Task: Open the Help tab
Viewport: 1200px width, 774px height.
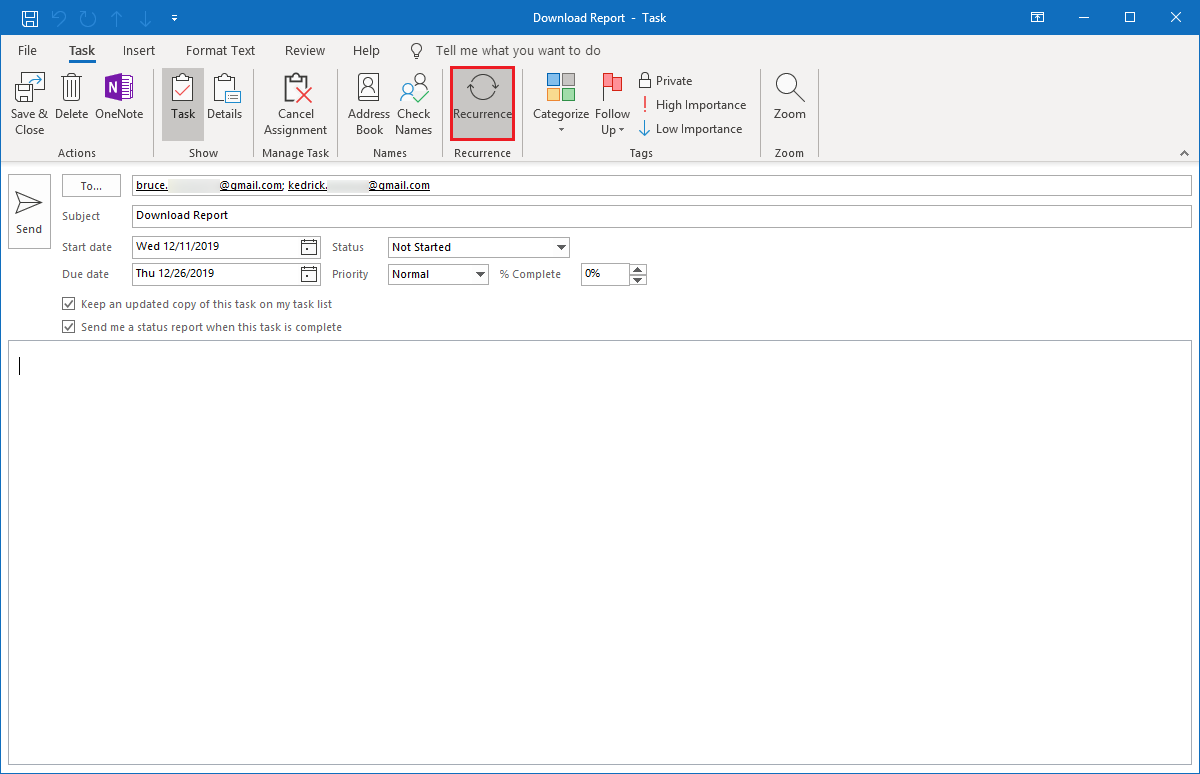Action: (x=366, y=50)
